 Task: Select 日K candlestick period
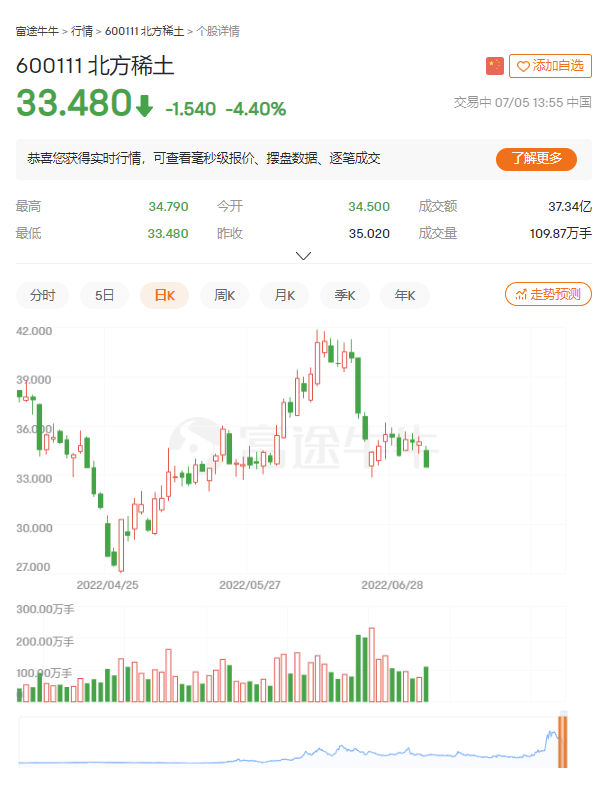[164, 295]
